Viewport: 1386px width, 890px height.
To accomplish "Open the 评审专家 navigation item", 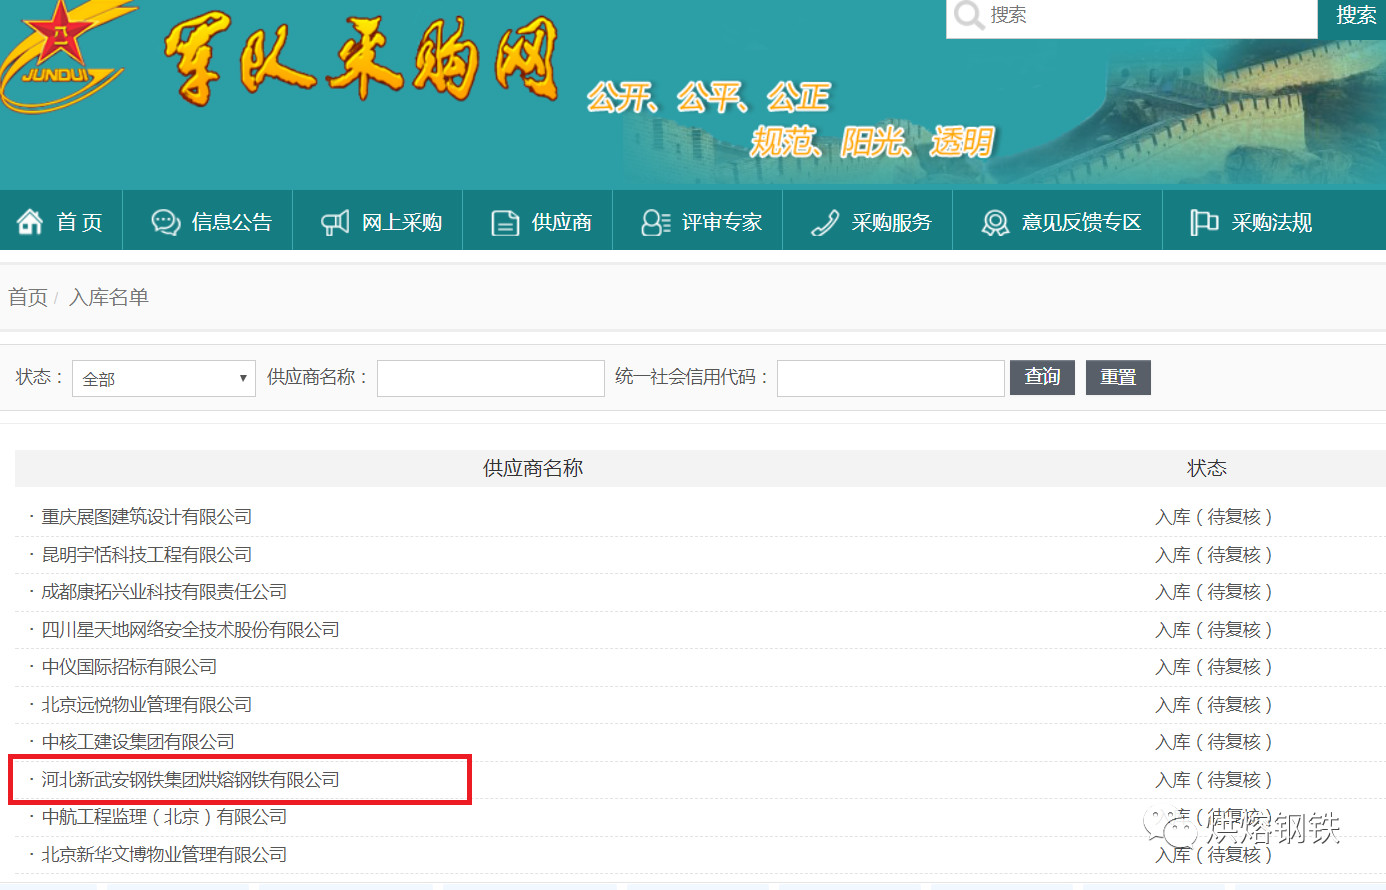I will (x=698, y=220).
